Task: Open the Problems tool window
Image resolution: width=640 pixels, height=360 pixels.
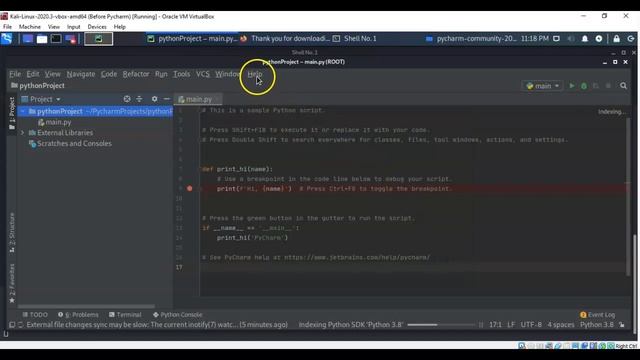Action: click(x=78, y=315)
